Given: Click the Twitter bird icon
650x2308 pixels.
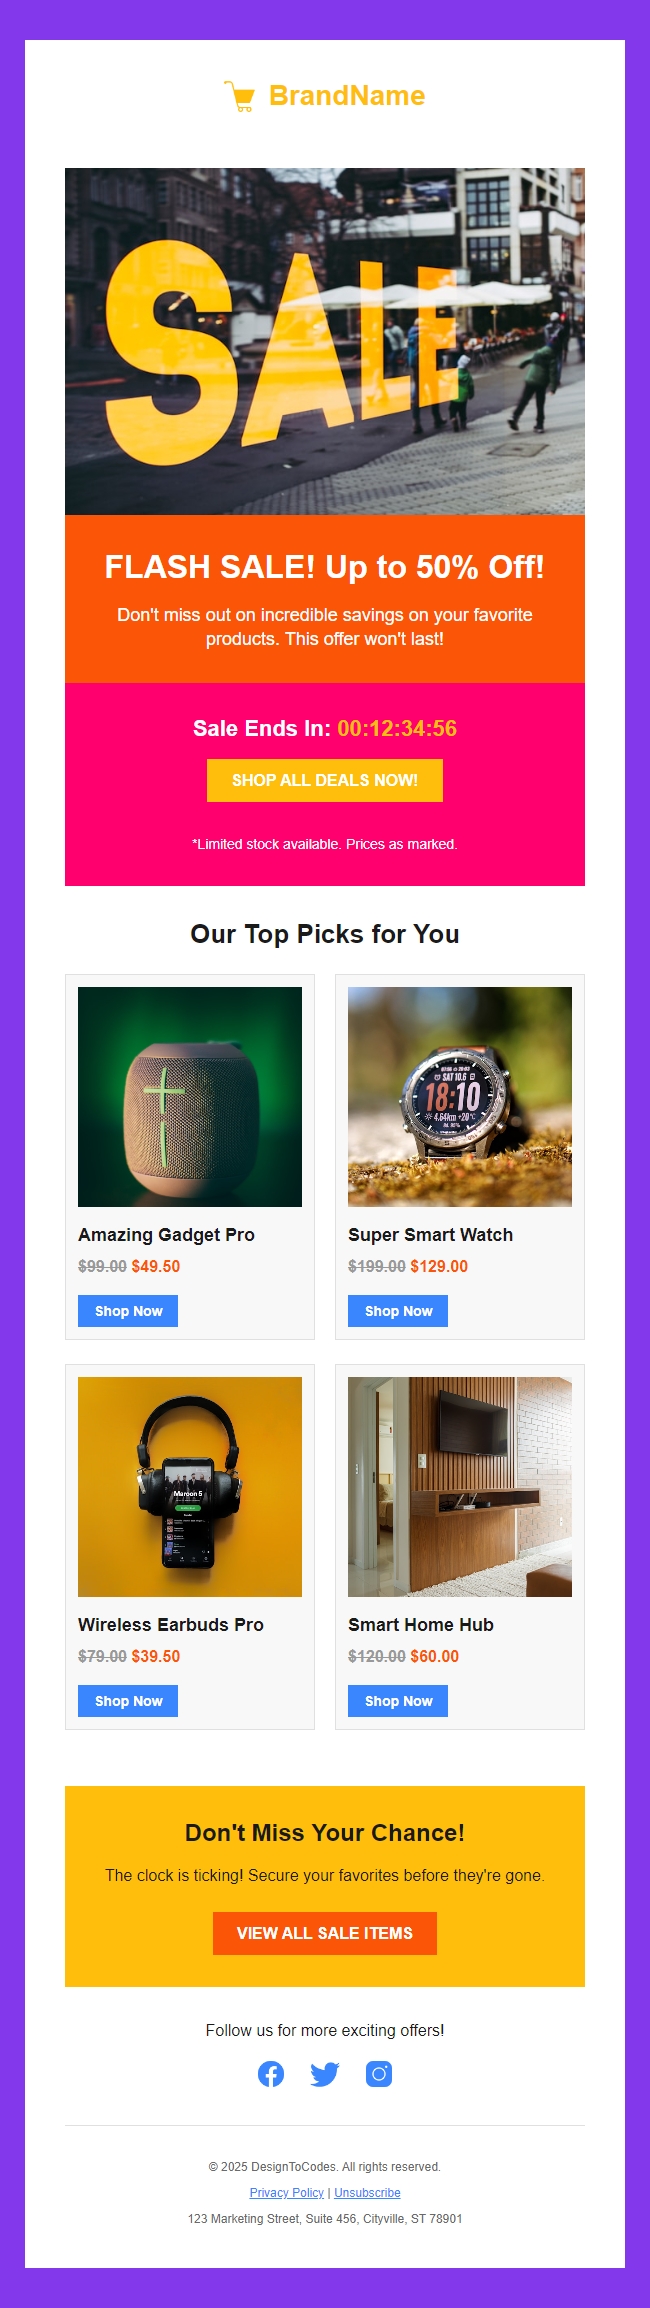Looking at the screenshot, I should (x=325, y=2074).
